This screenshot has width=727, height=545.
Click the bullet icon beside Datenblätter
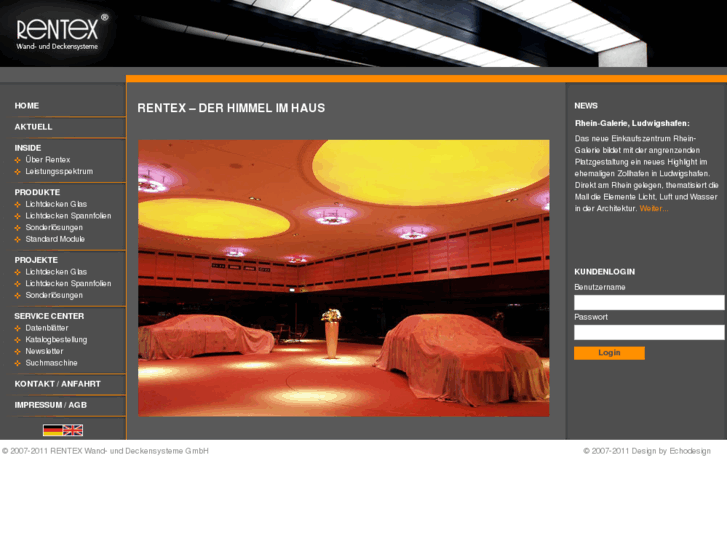point(18,328)
